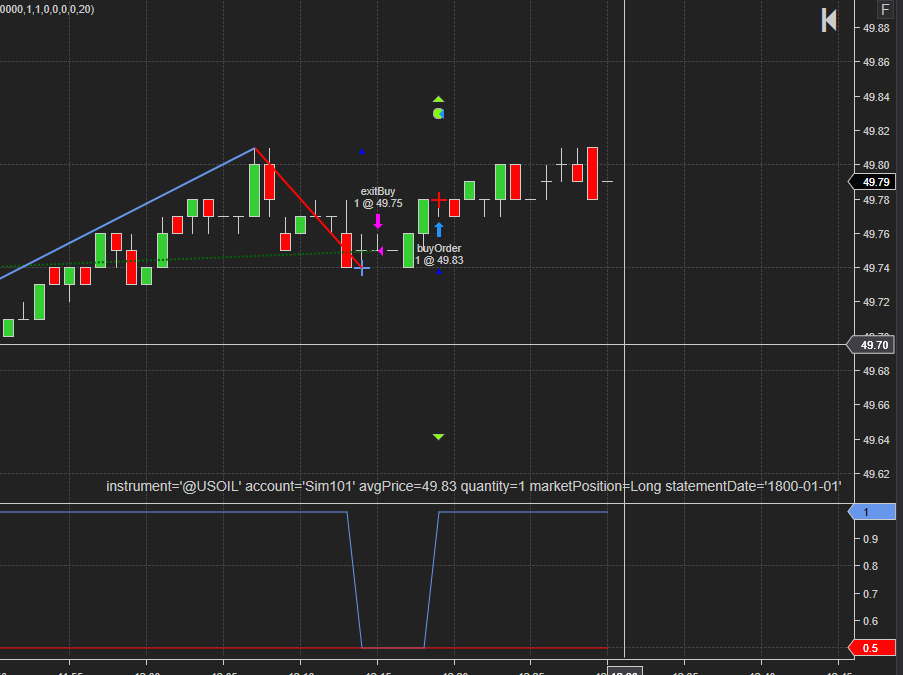
Task: Click the red cross entry marker
Action: [x=439, y=200]
